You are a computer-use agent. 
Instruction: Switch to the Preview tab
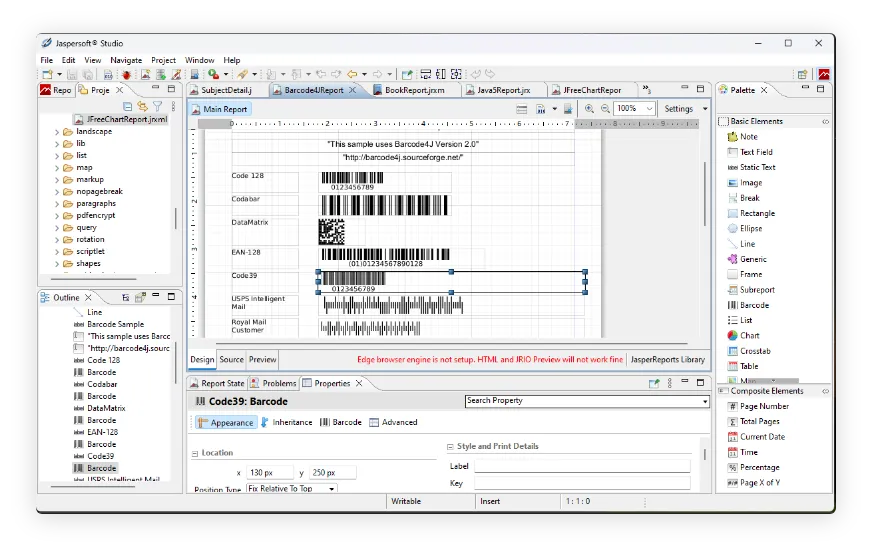point(262,359)
